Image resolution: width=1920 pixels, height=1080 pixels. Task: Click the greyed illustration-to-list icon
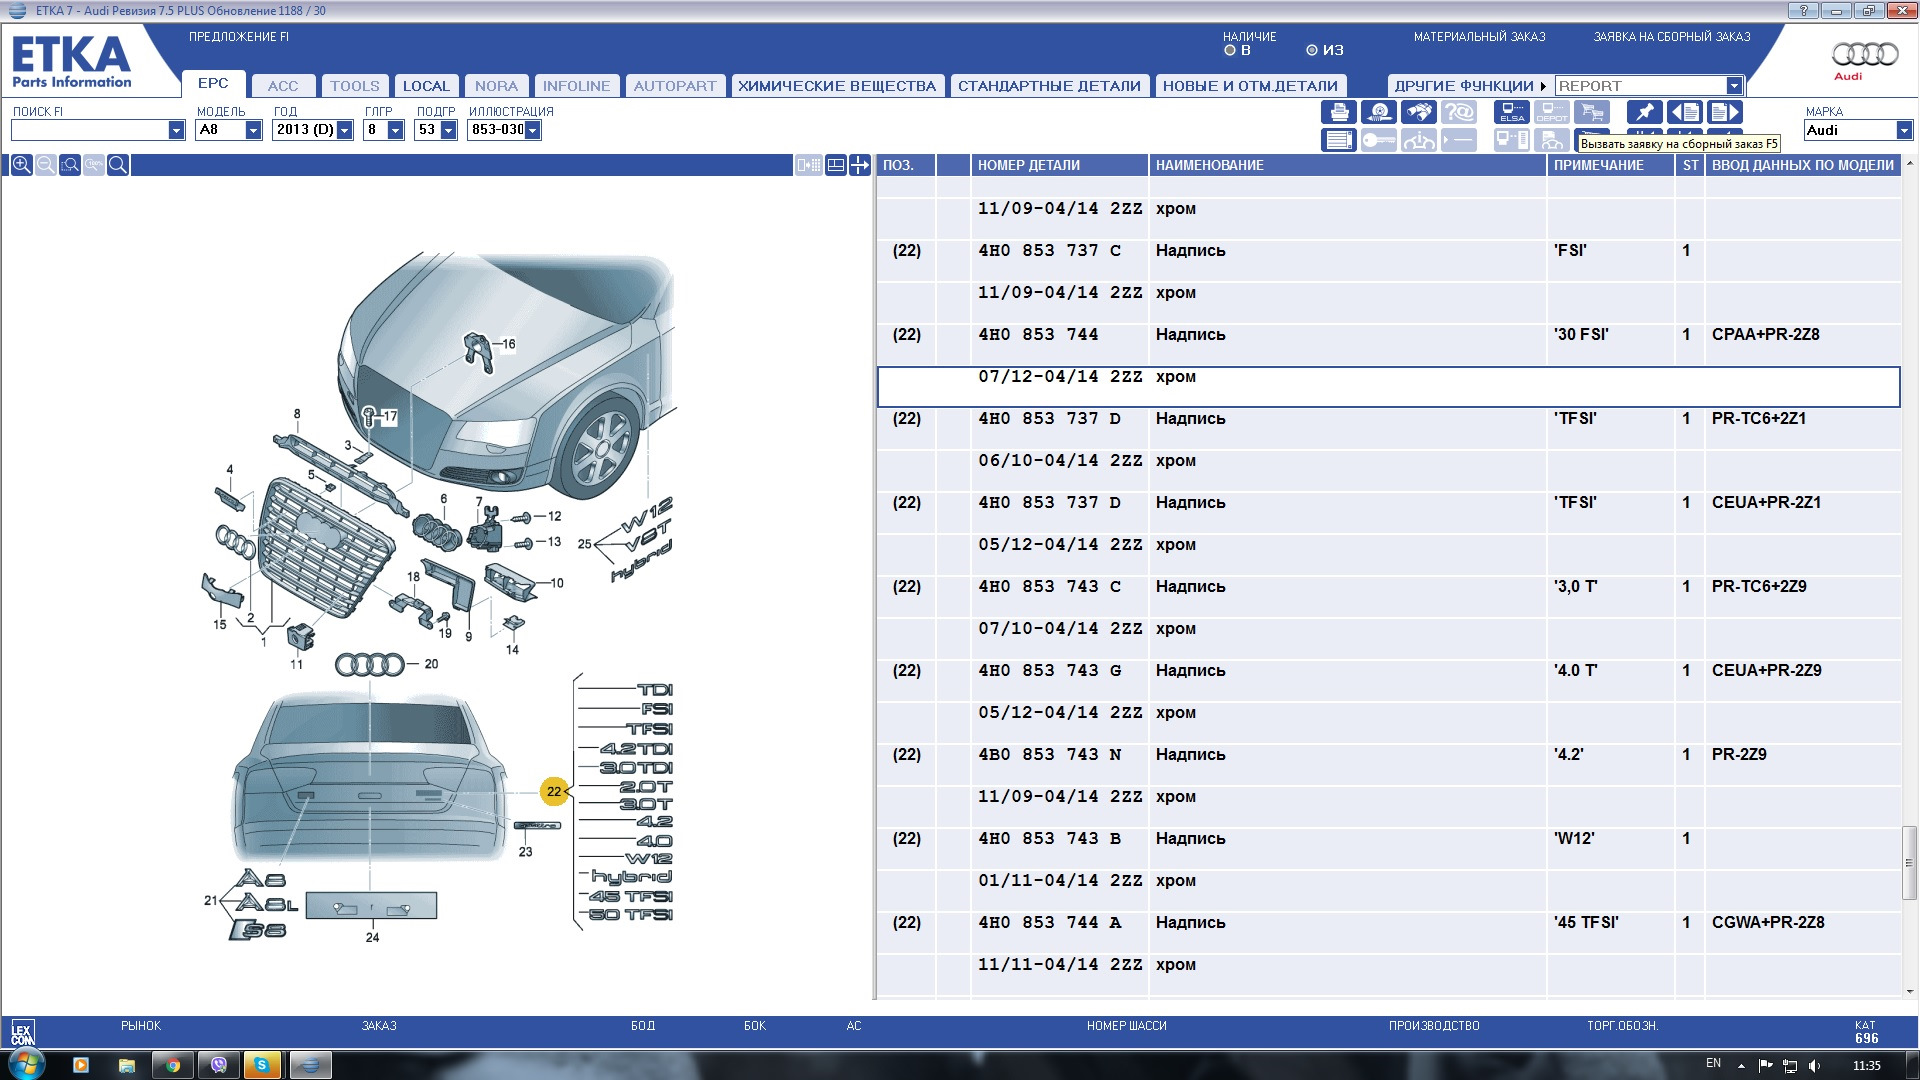(809, 165)
